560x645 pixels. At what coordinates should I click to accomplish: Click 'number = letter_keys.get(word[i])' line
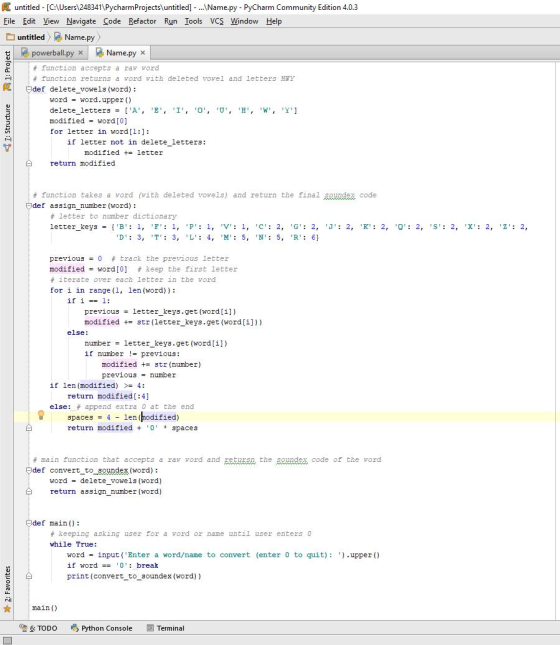coord(156,343)
